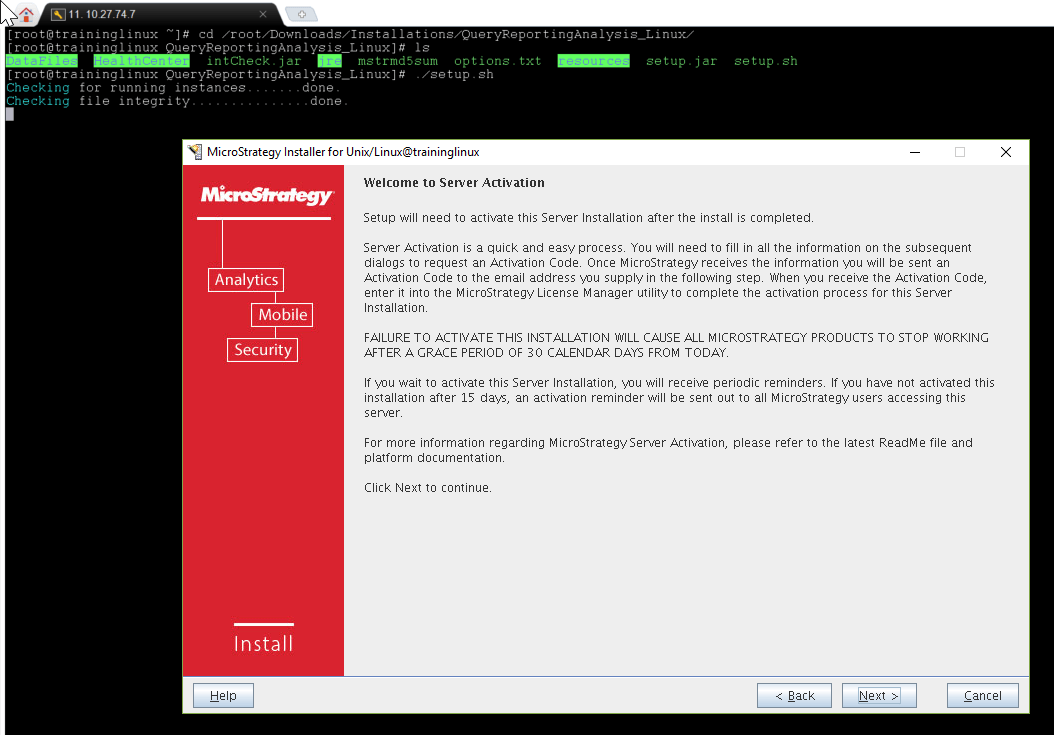Open installer Help

point(223,696)
